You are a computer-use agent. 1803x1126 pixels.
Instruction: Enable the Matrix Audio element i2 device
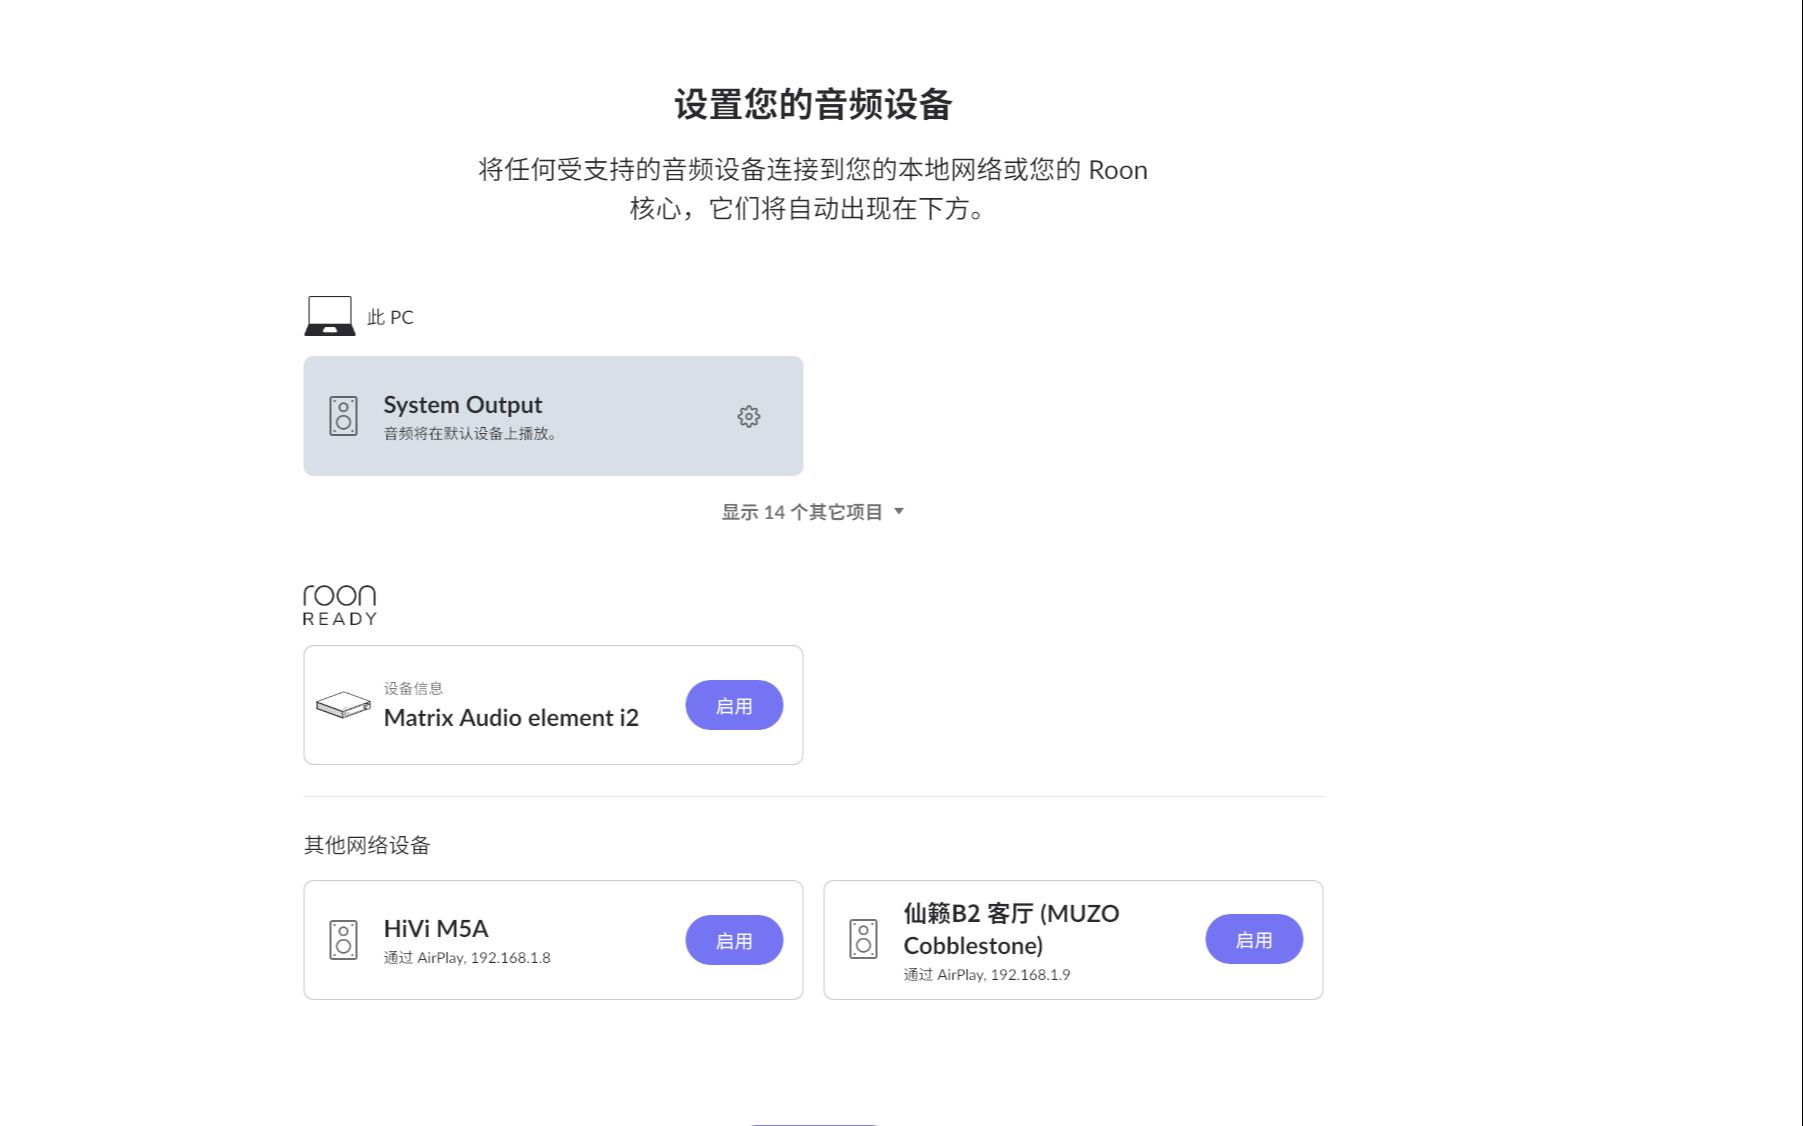[x=734, y=705]
